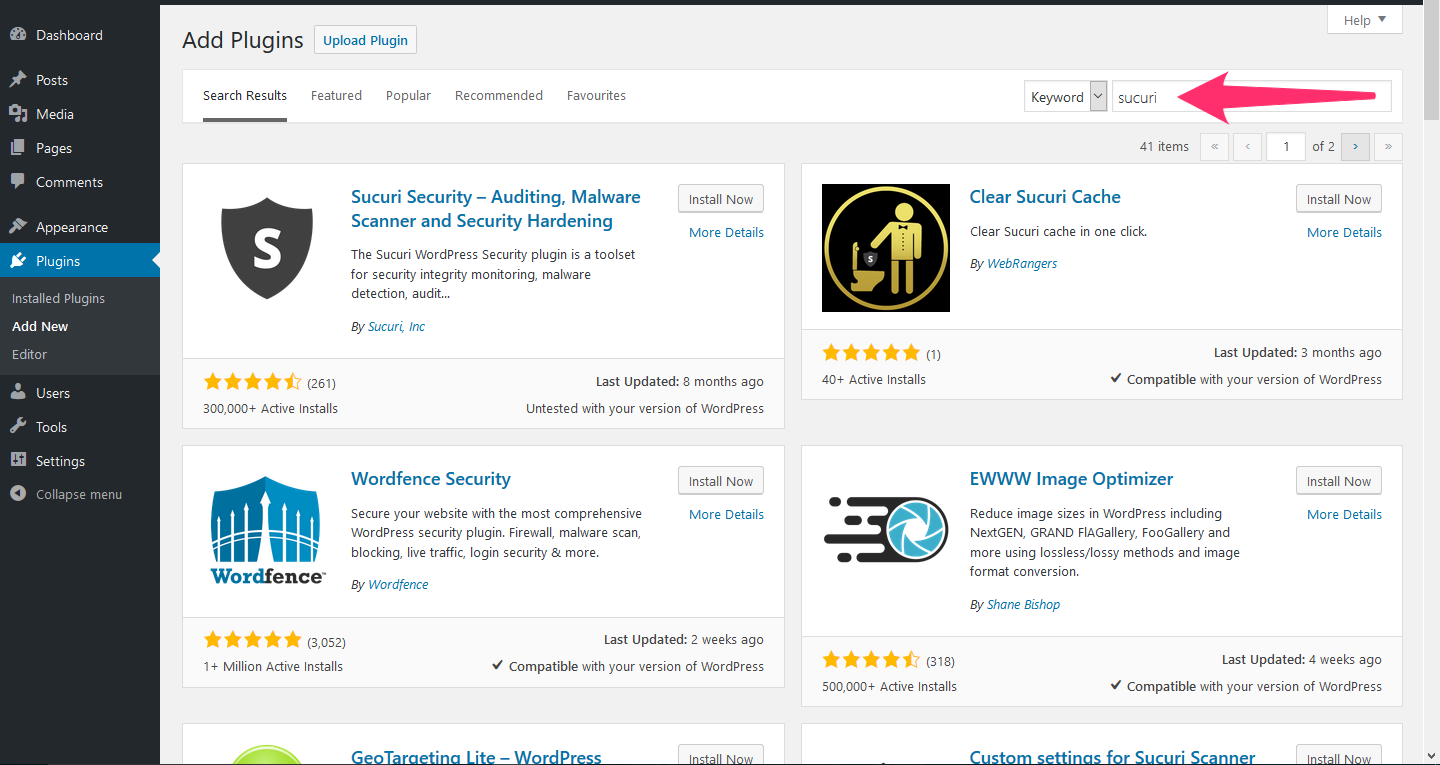View Comments using the sidebar icon
This screenshot has height=765, width=1440.
[22, 181]
